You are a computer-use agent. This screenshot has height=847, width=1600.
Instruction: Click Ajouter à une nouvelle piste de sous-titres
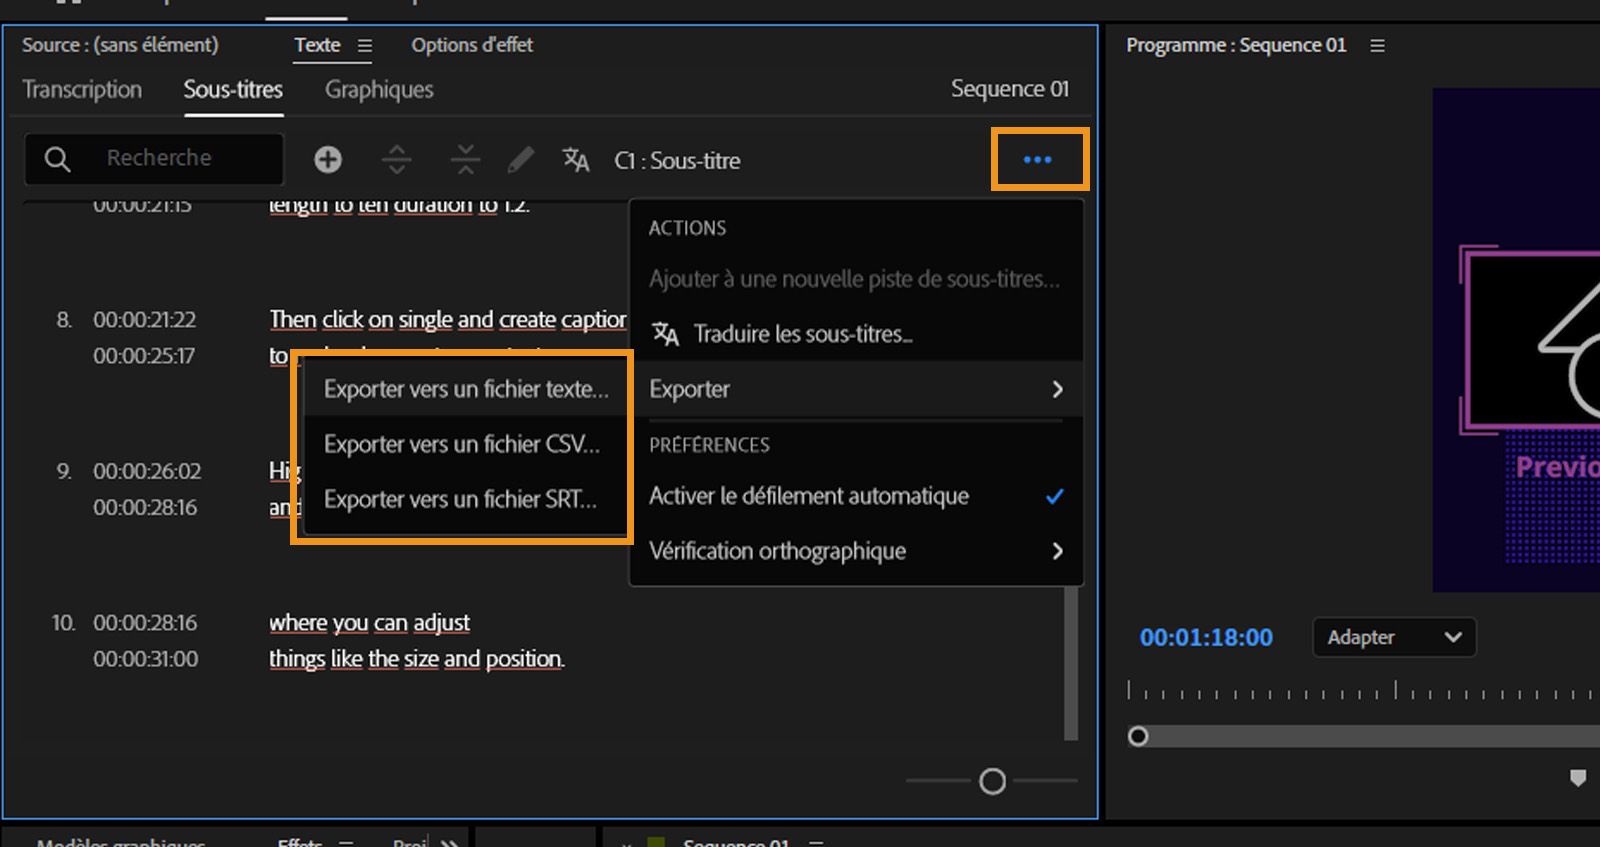pos(856,279)
